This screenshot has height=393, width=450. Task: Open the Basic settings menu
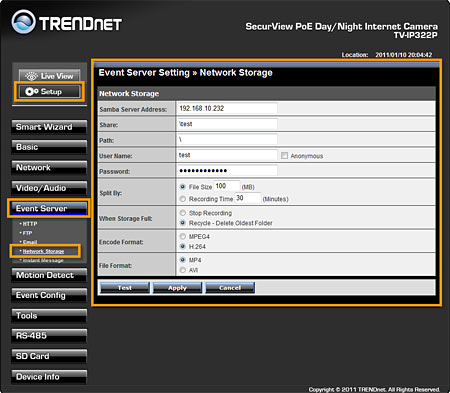(x=49, y=147)
